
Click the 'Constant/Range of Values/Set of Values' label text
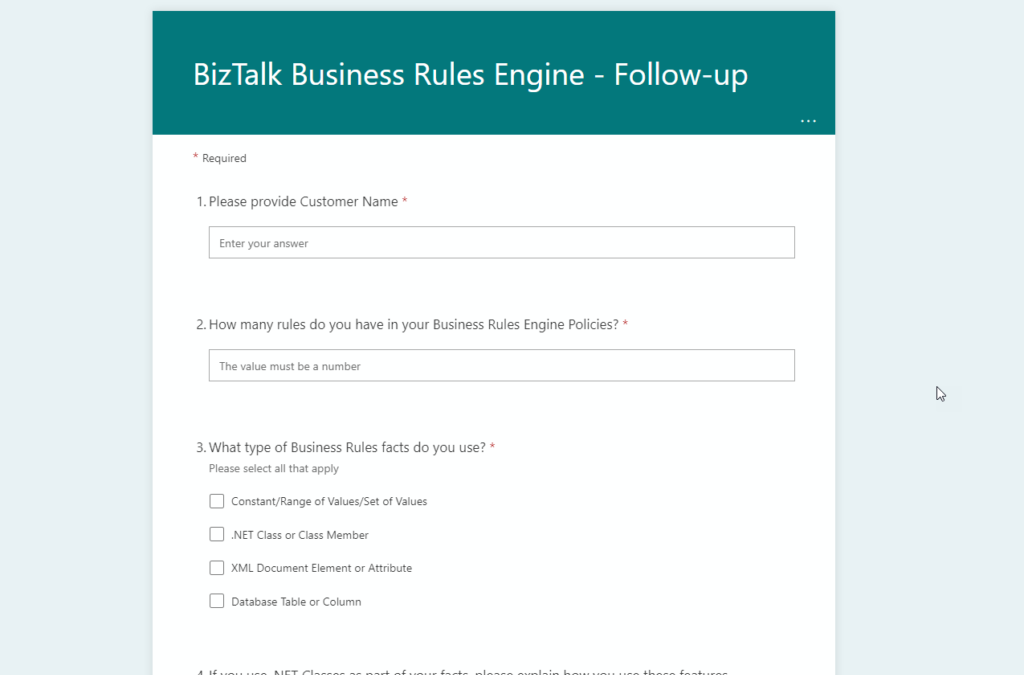click(329, 501)
